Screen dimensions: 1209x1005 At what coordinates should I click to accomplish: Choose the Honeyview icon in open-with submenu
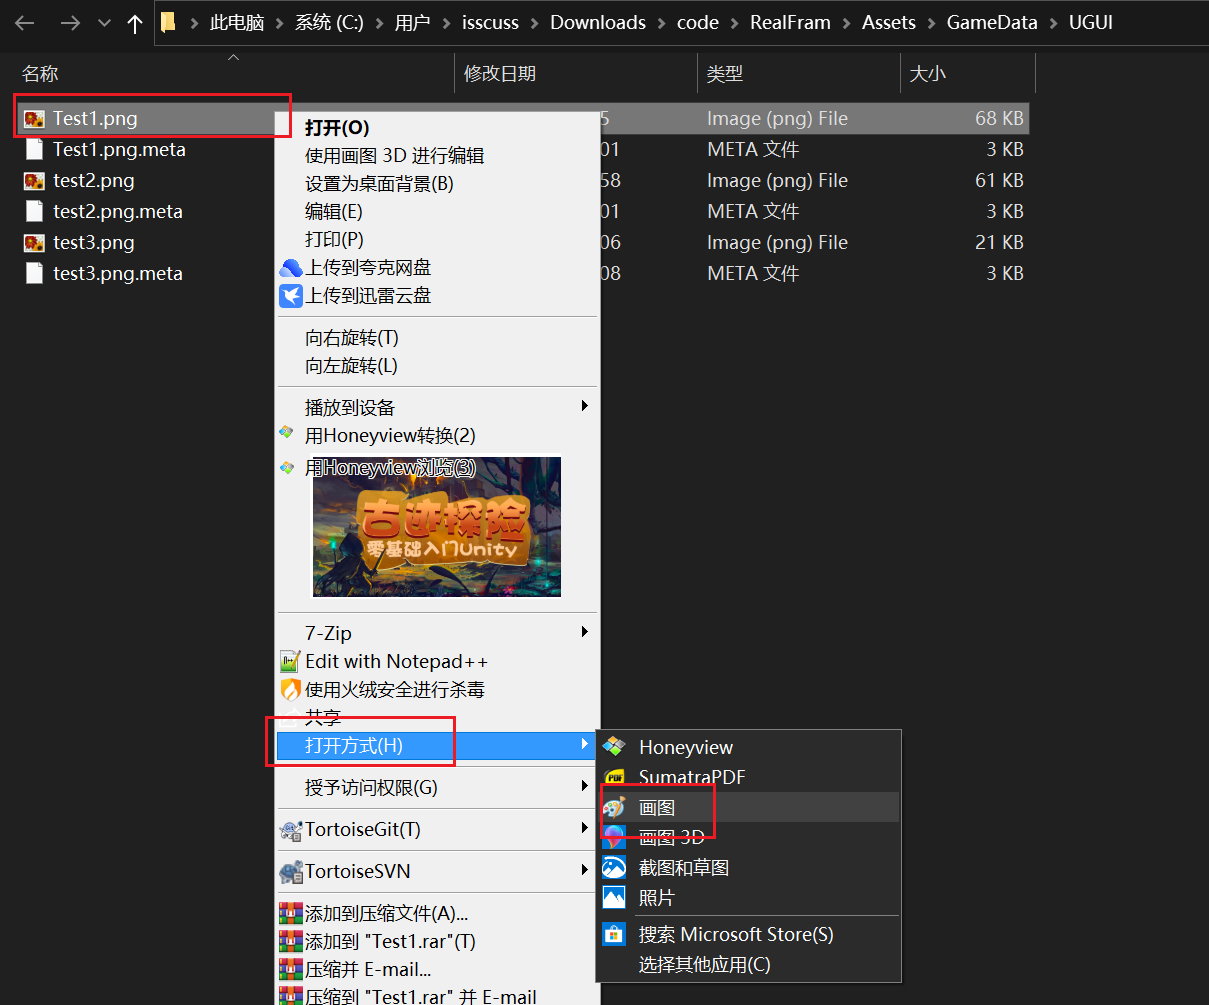coord(614,747)
